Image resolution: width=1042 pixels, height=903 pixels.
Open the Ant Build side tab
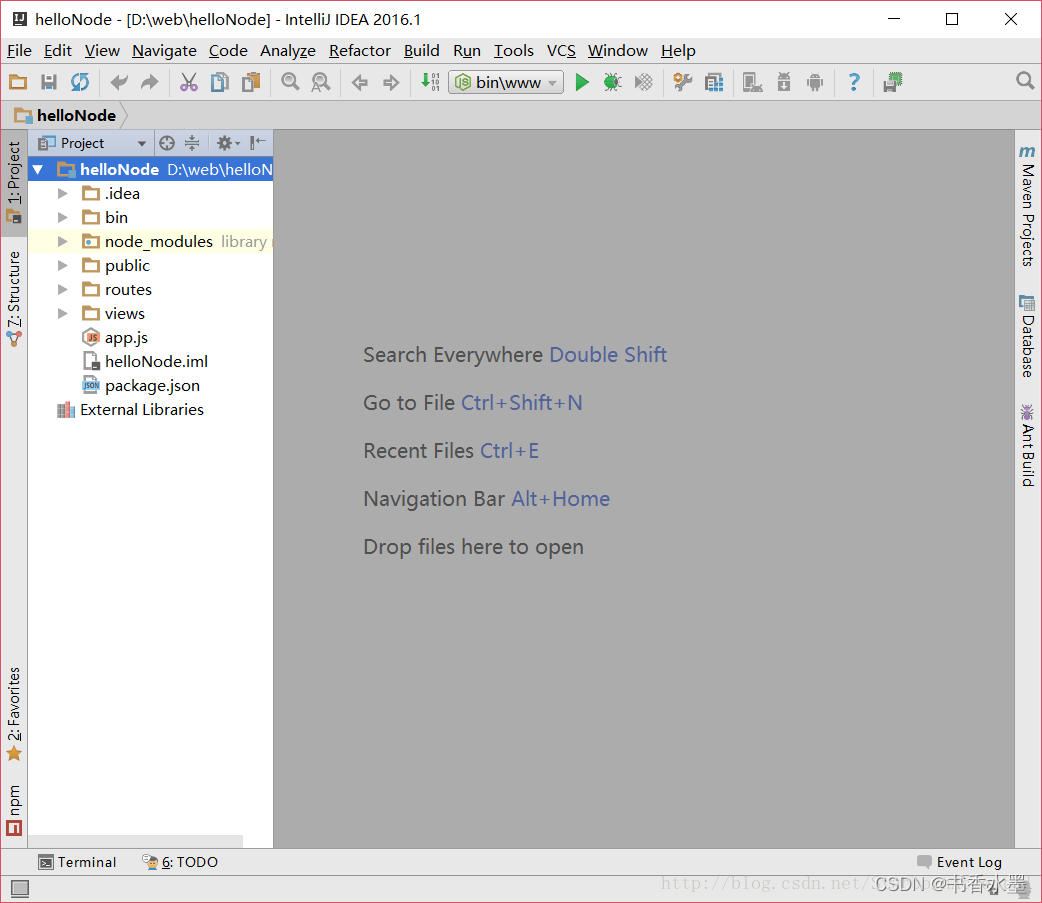click(1027, 446)
